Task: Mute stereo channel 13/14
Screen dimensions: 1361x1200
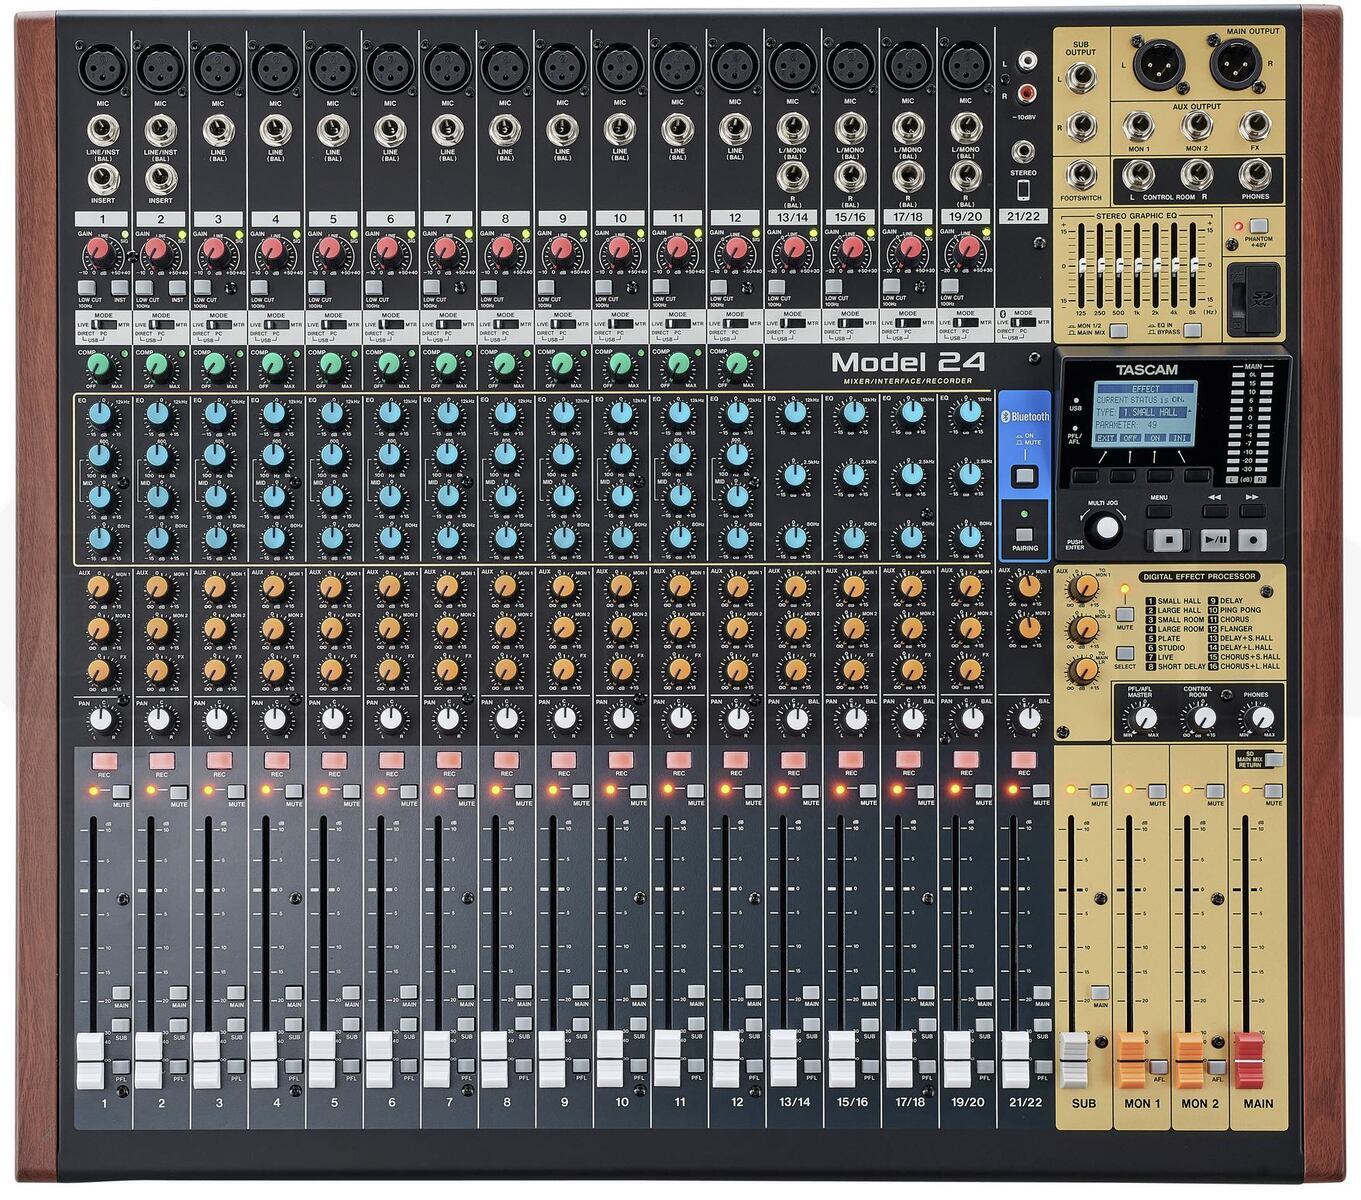Action: (x=813, y=792)
